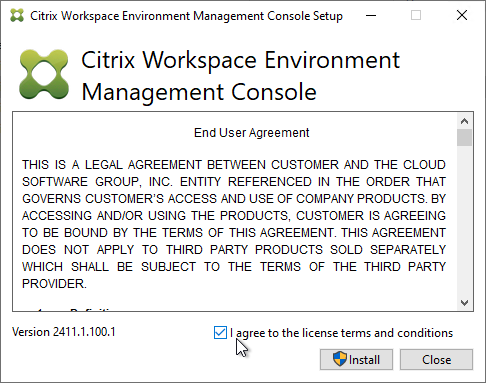Click the agreement scrollbar's up arrow
The height and width of the screenshot is (383, 486).
tap(464, 121)
